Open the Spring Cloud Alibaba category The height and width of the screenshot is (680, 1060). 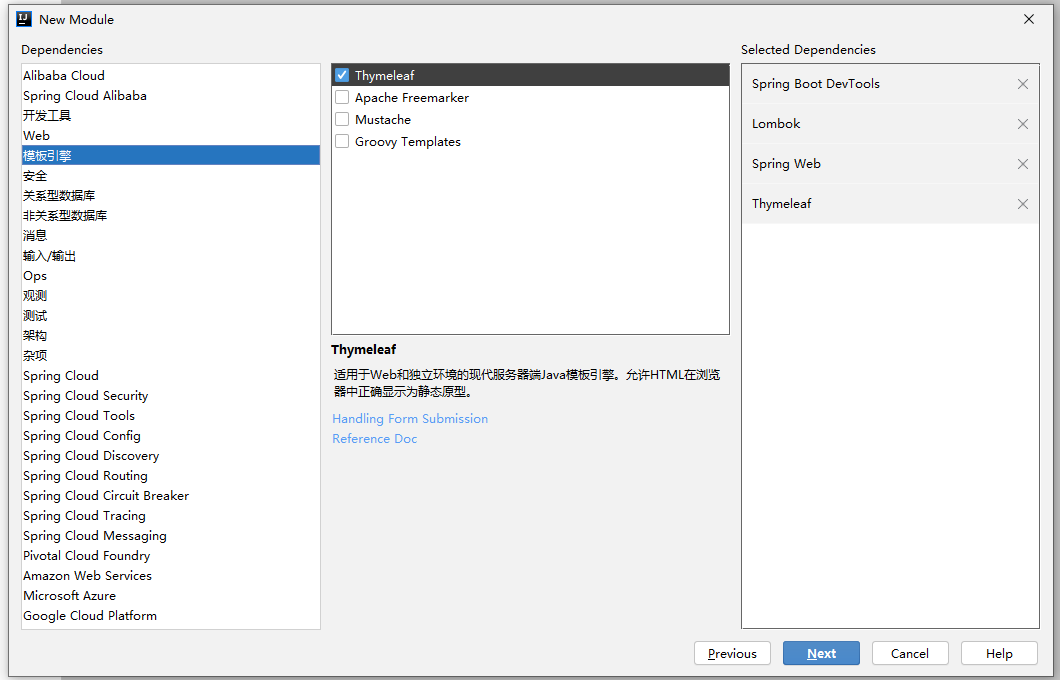click(x=171, y=95)
